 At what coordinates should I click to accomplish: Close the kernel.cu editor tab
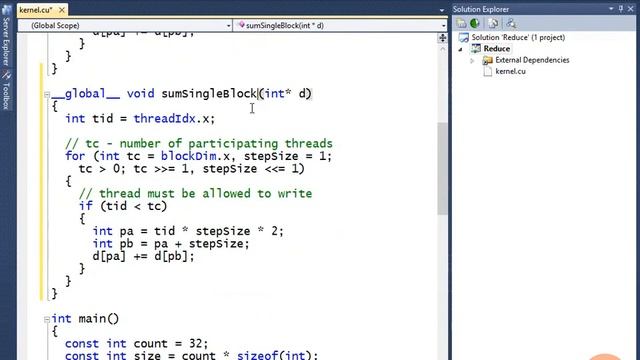[x=62, y=9]
